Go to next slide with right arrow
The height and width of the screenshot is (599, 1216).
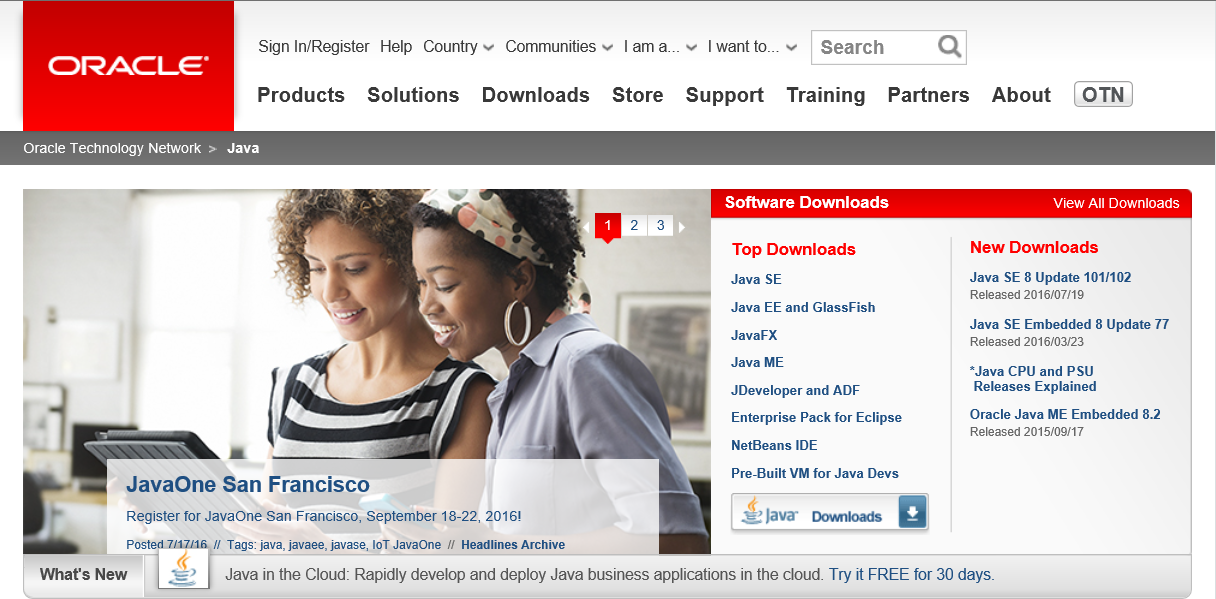coord(682,227)
